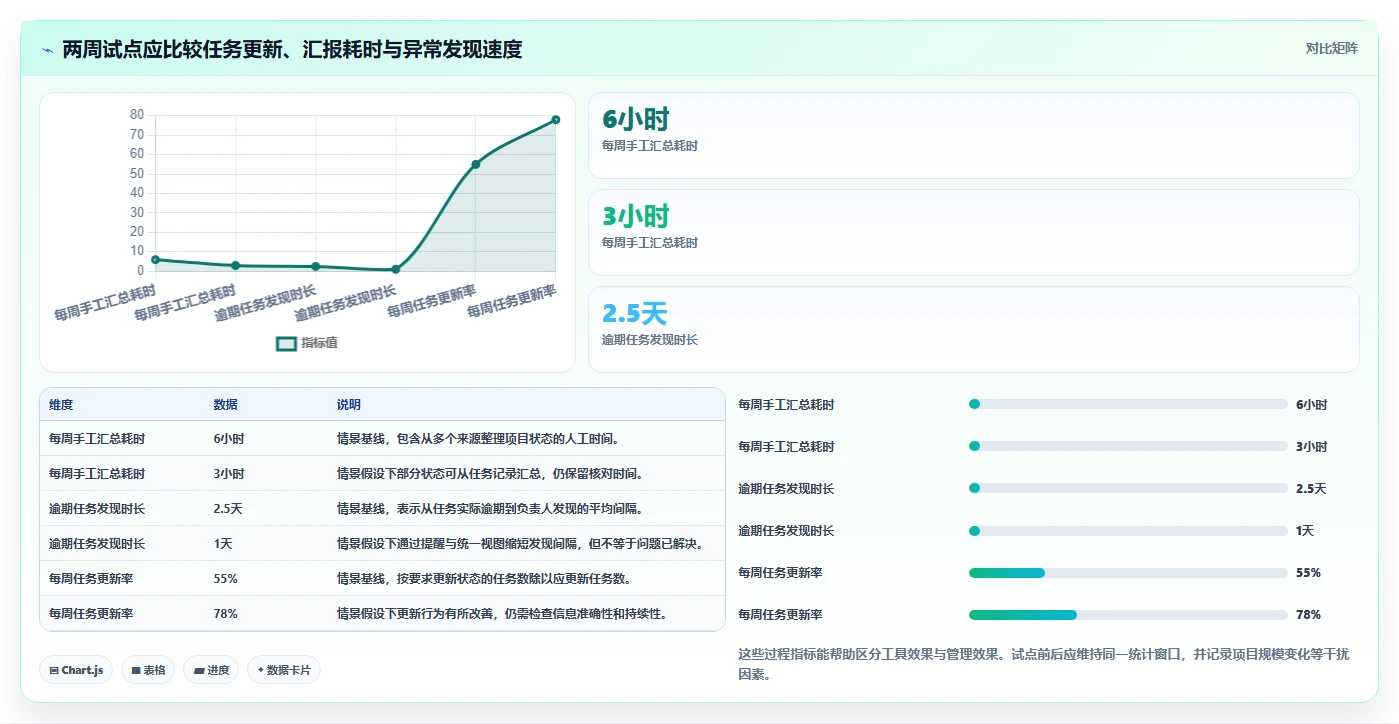
Task: Click 逾期任务发现时长 in the 1天 table row
Action: (97, 544)
